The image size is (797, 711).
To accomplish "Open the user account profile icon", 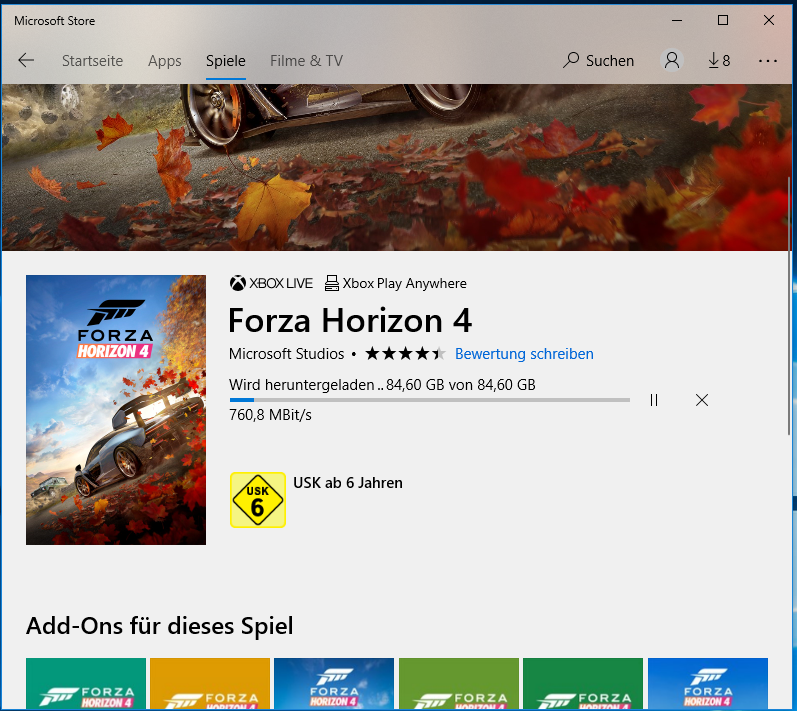I will pos(671,60).
